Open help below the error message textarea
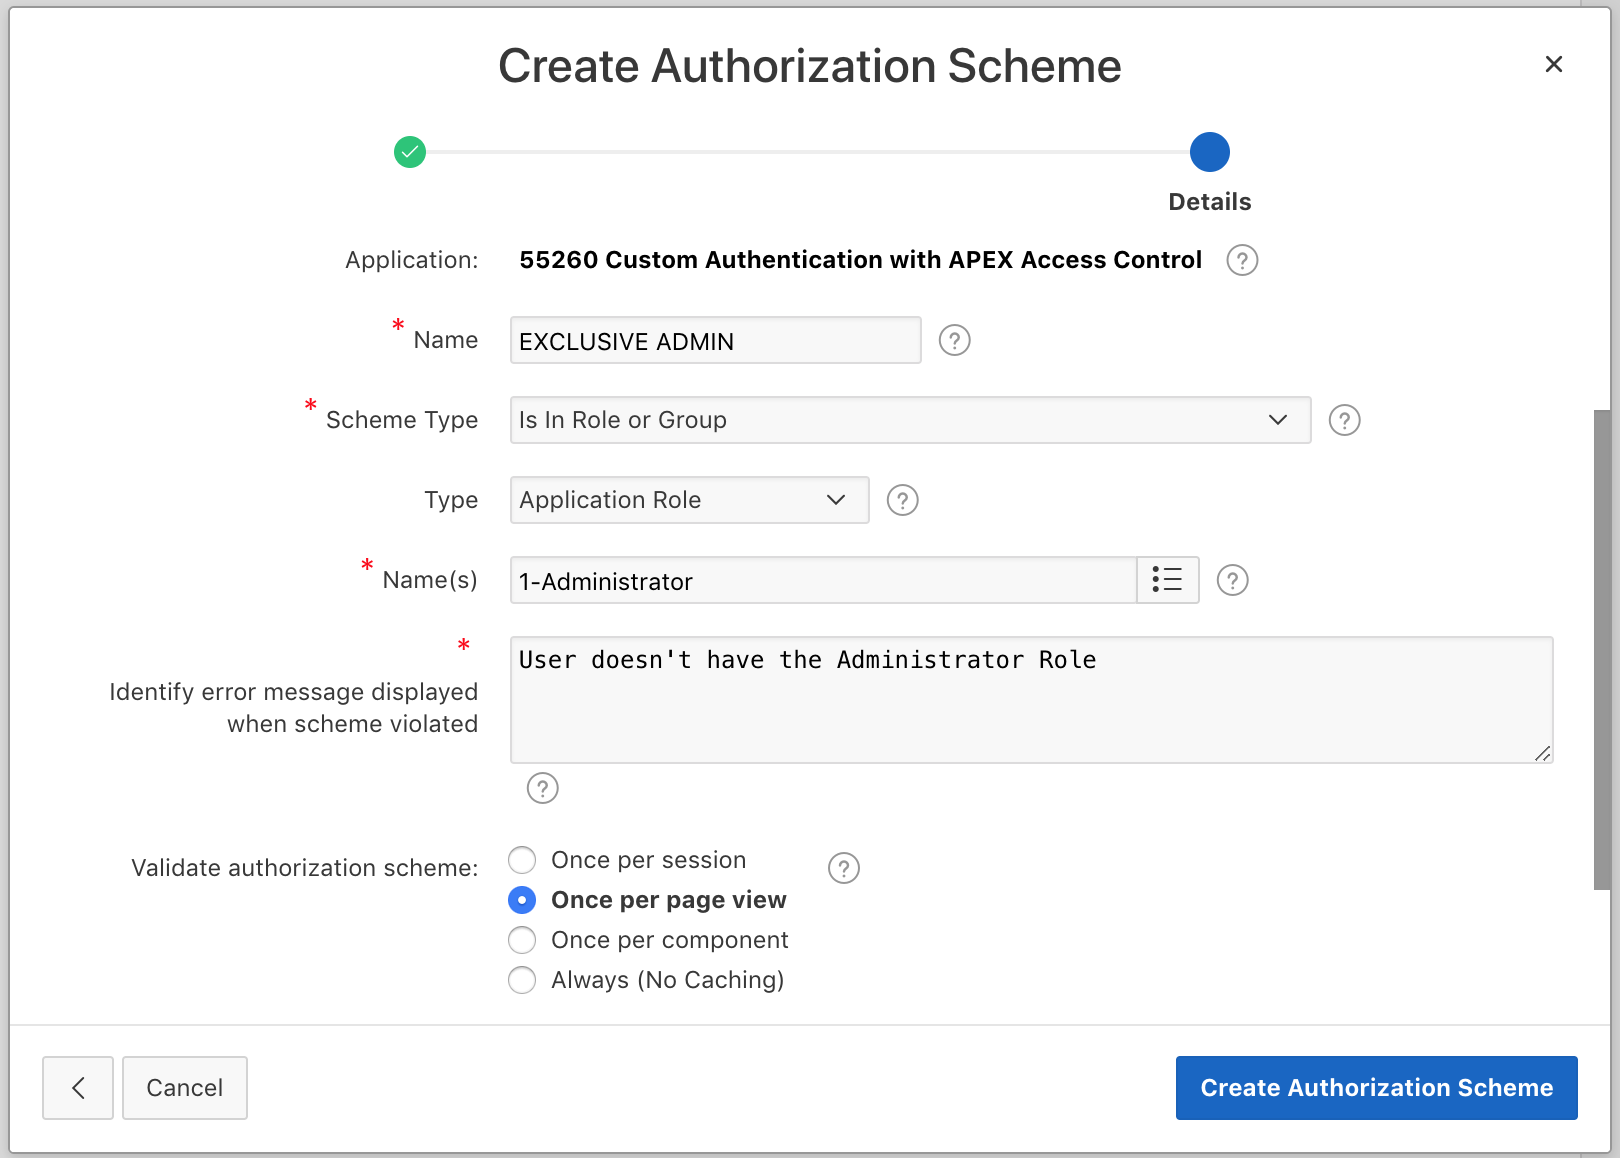1620x1158 pixels. click(542, 788)
